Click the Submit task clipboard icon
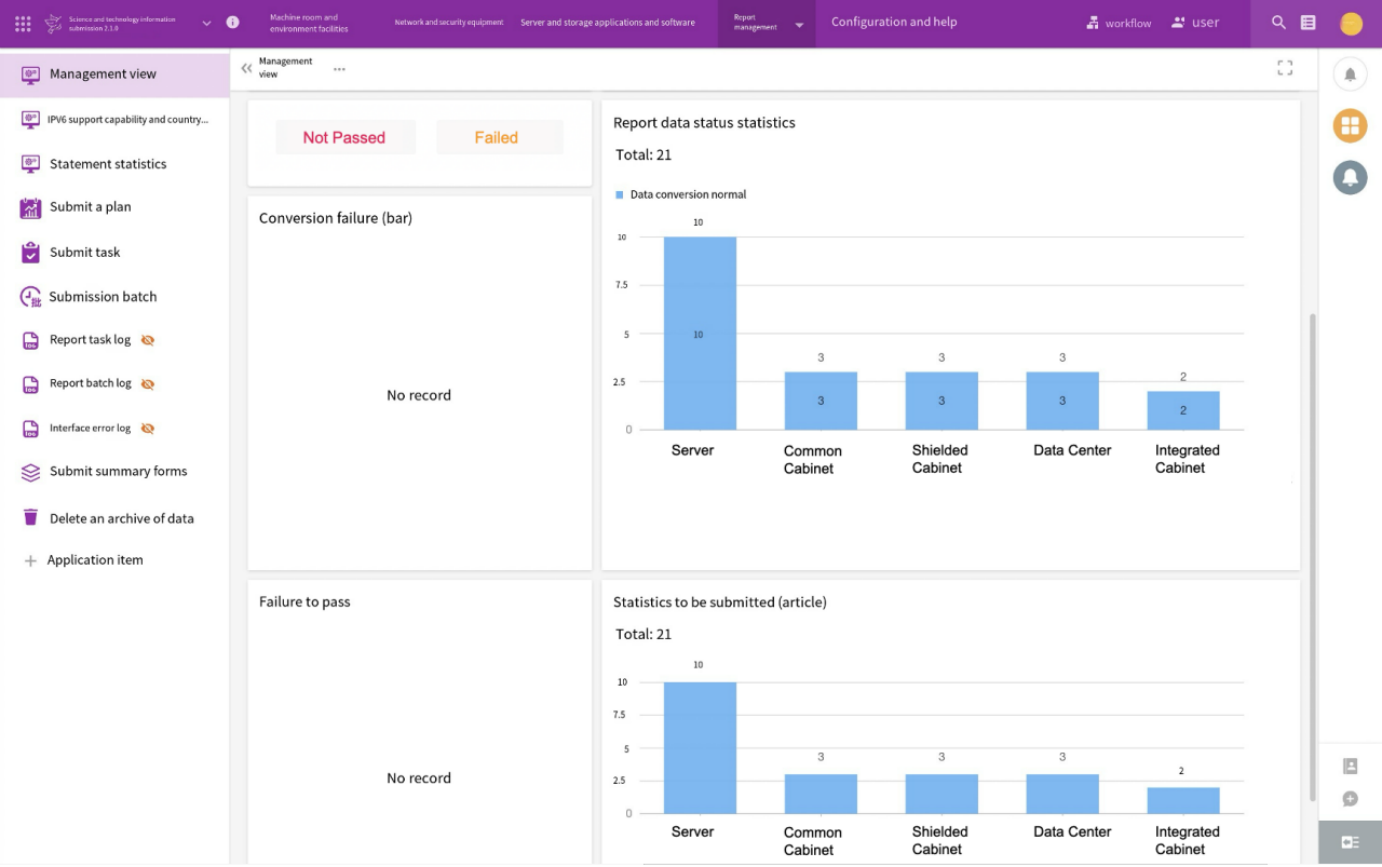This screenshot has width=1382, height=867. pos(30,252)
